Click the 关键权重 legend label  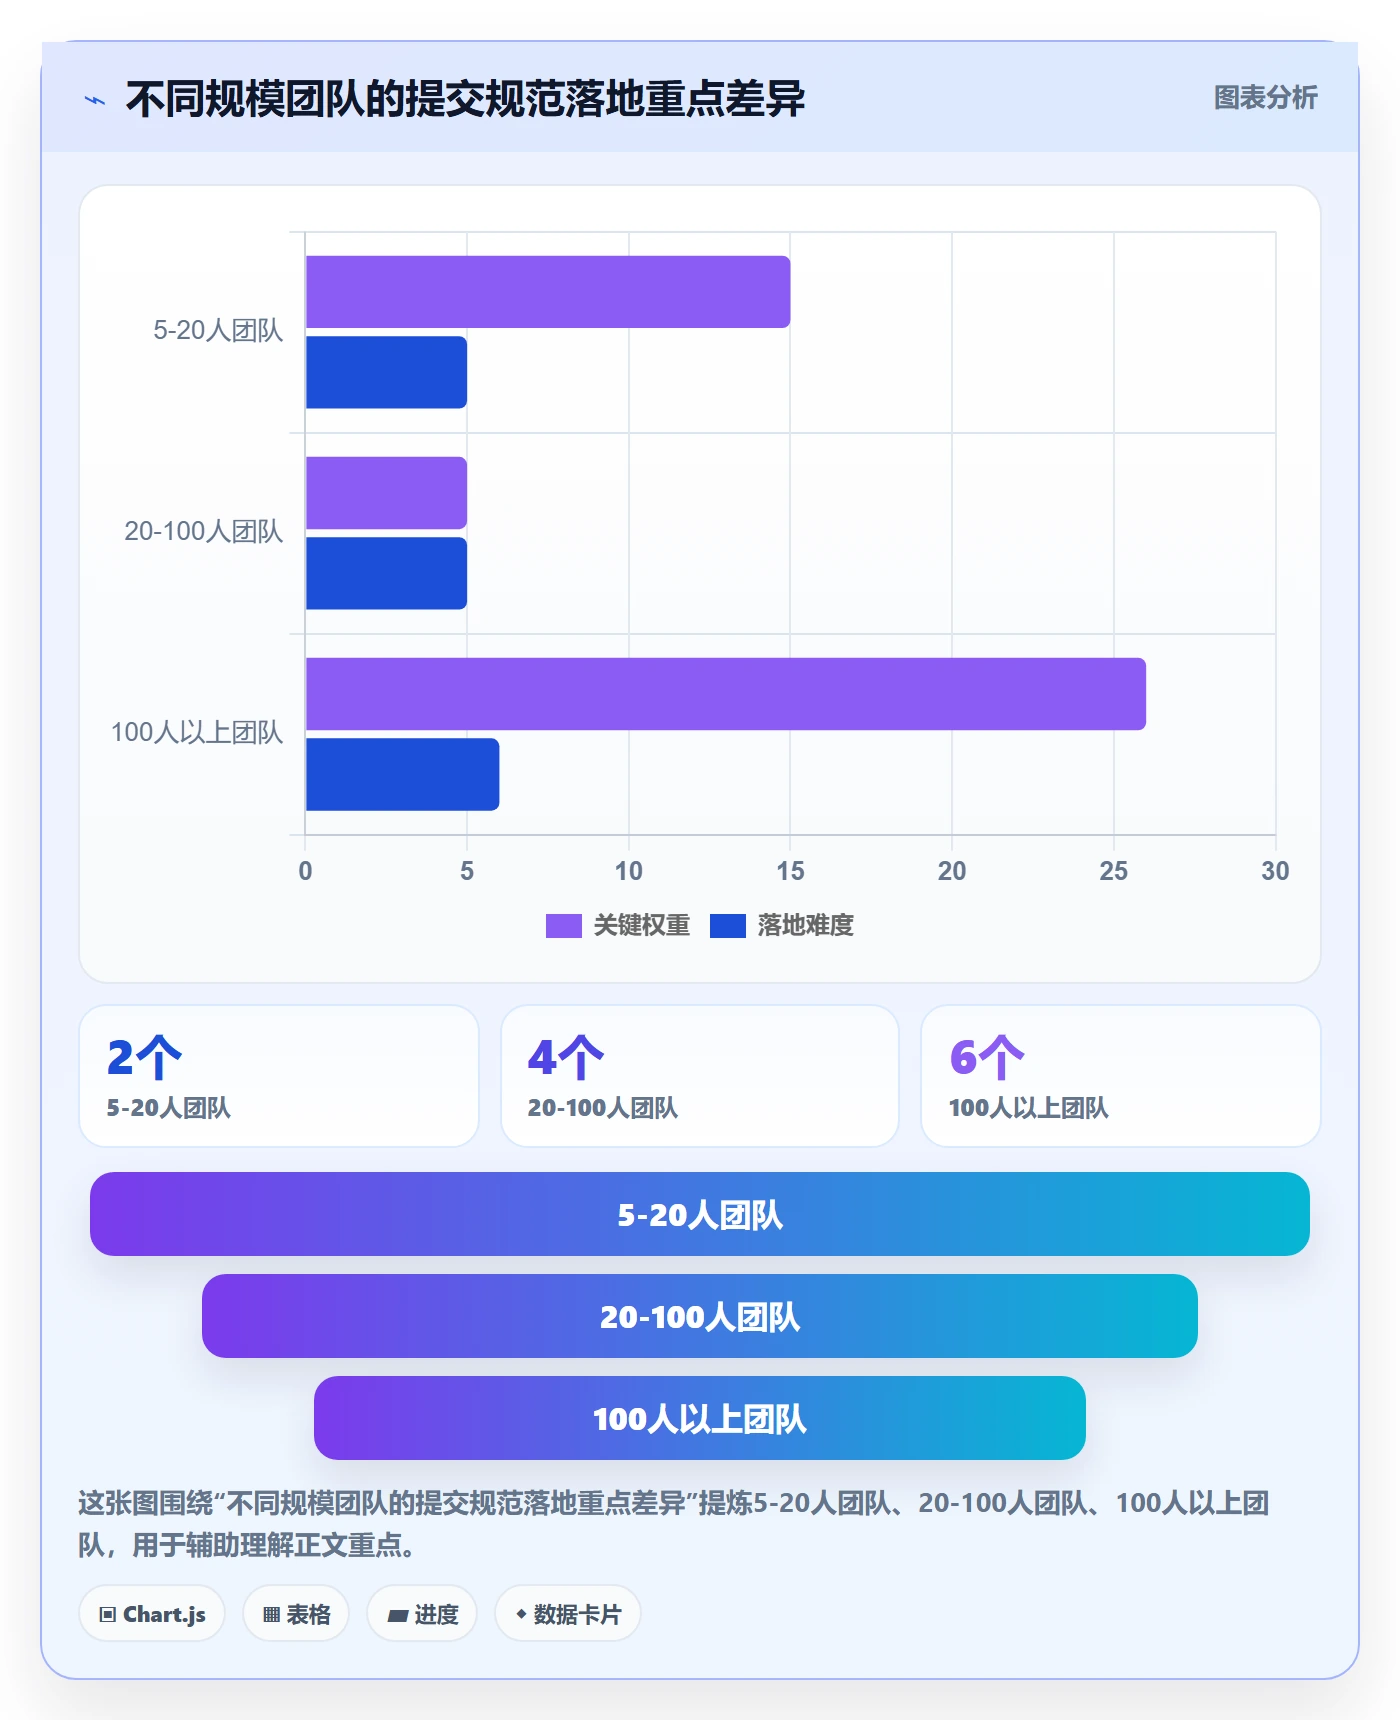tap(642, 926)
